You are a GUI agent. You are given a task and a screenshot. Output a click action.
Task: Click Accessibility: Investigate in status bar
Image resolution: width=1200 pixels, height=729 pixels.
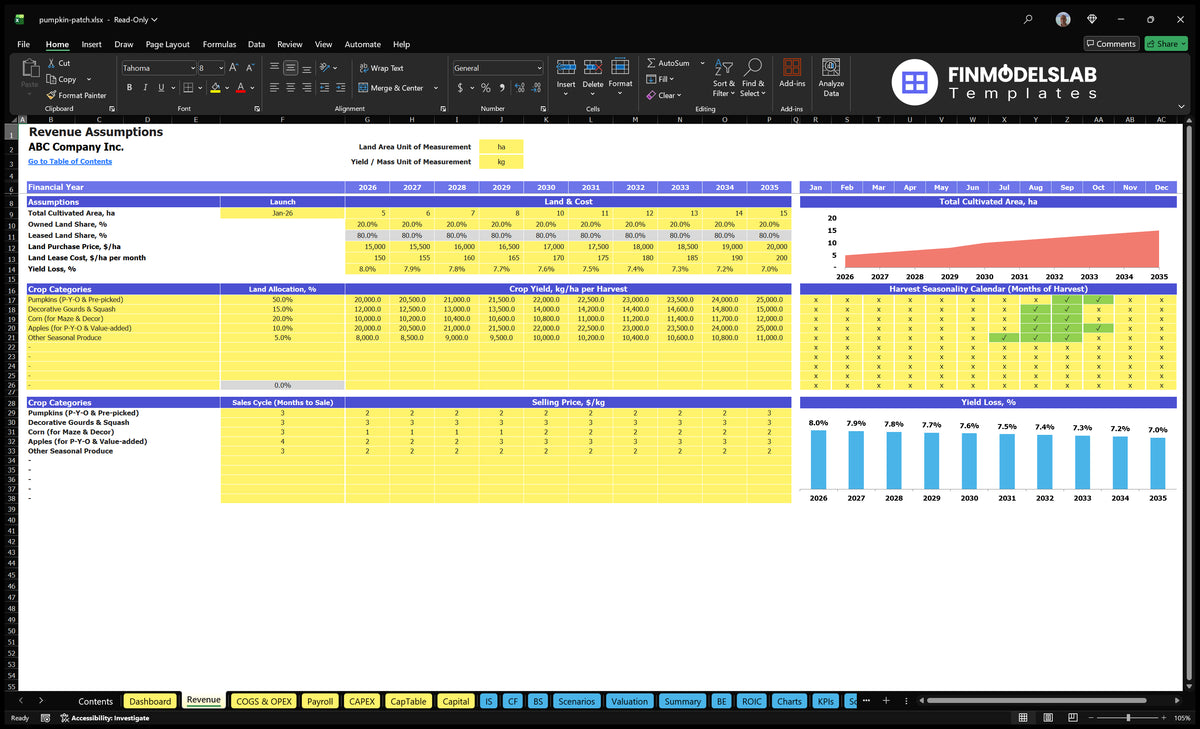pyautogui.click(x=104, y=718)
